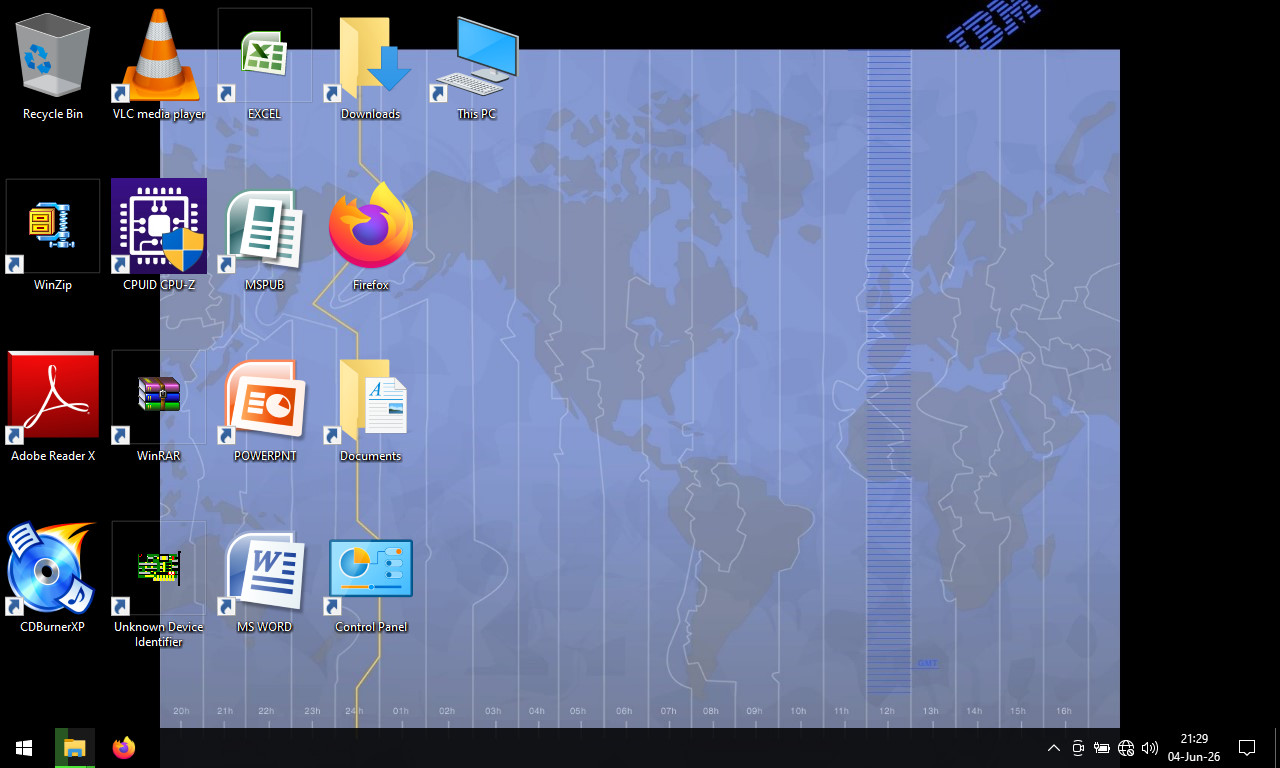
Task: Select the This PC desktop icon
Action: coord(476,65)
